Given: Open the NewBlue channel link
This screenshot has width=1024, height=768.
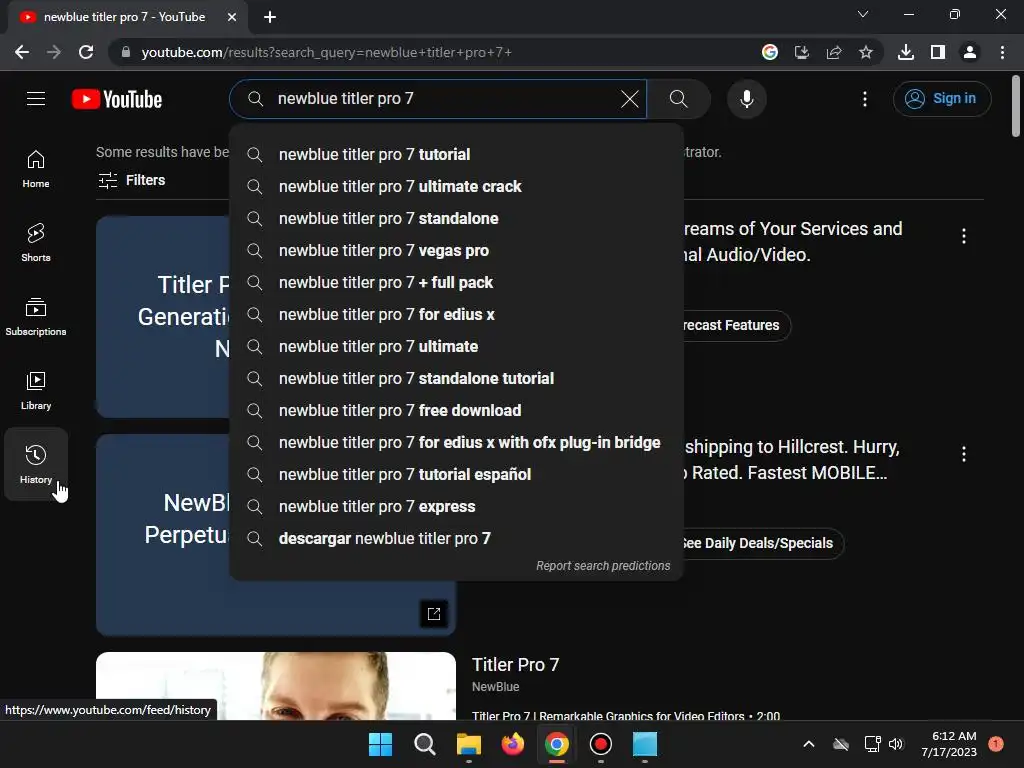Looking at the screenshot, I should pyautogui.click(x=496, y=687).
